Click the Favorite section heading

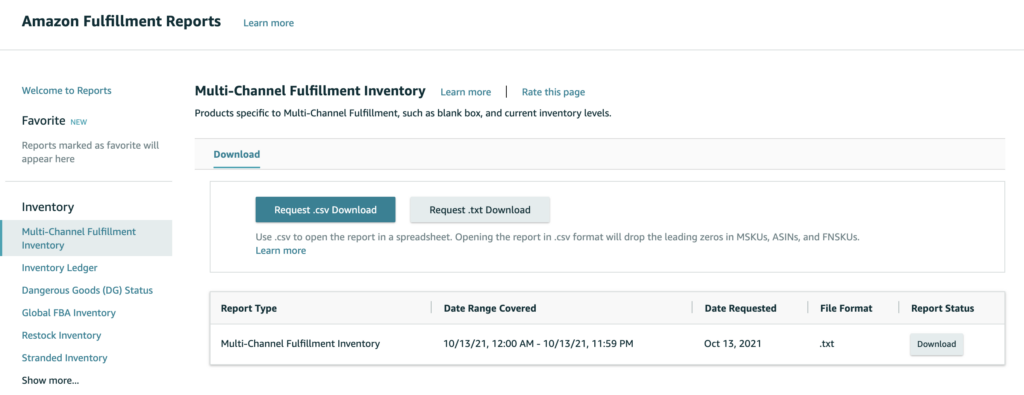(44, 121)
